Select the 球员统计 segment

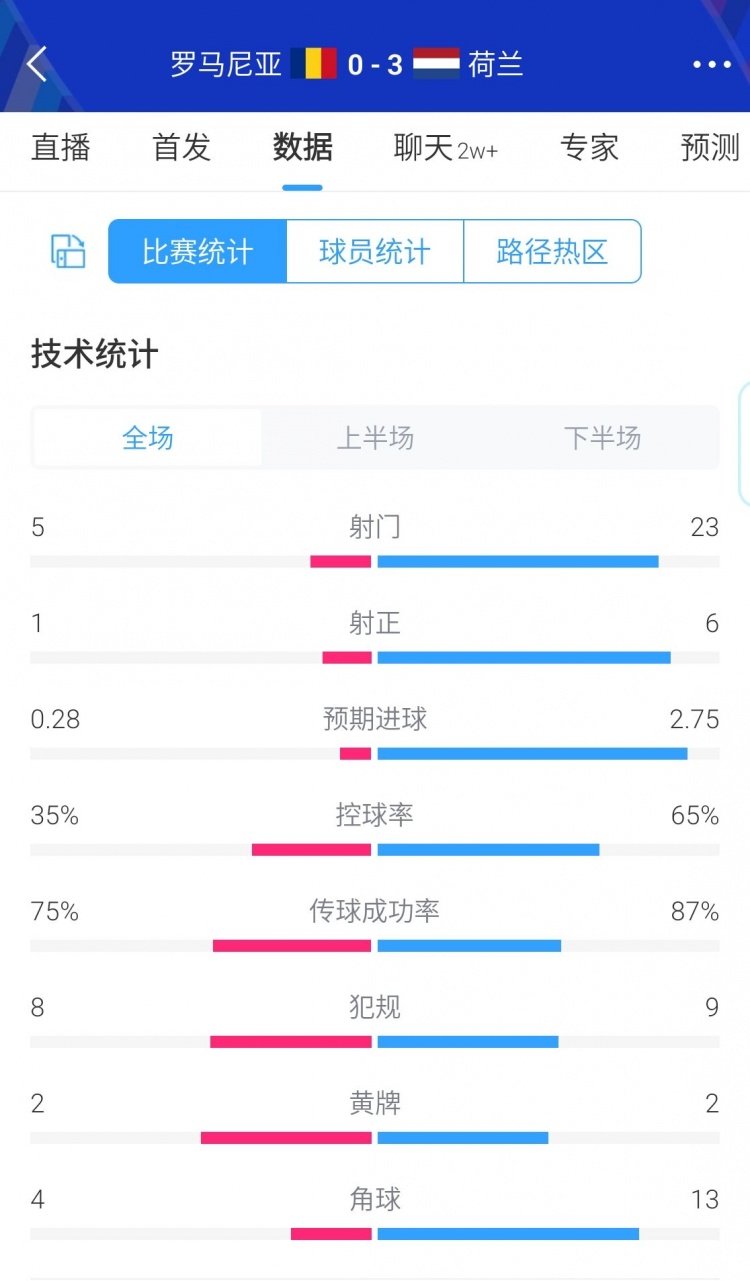point(375,252)
